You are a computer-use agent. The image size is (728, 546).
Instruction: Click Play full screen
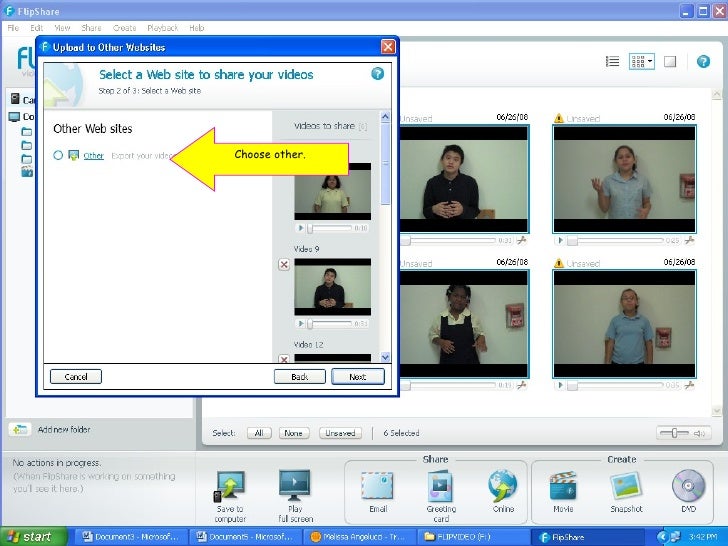[295, 496]
